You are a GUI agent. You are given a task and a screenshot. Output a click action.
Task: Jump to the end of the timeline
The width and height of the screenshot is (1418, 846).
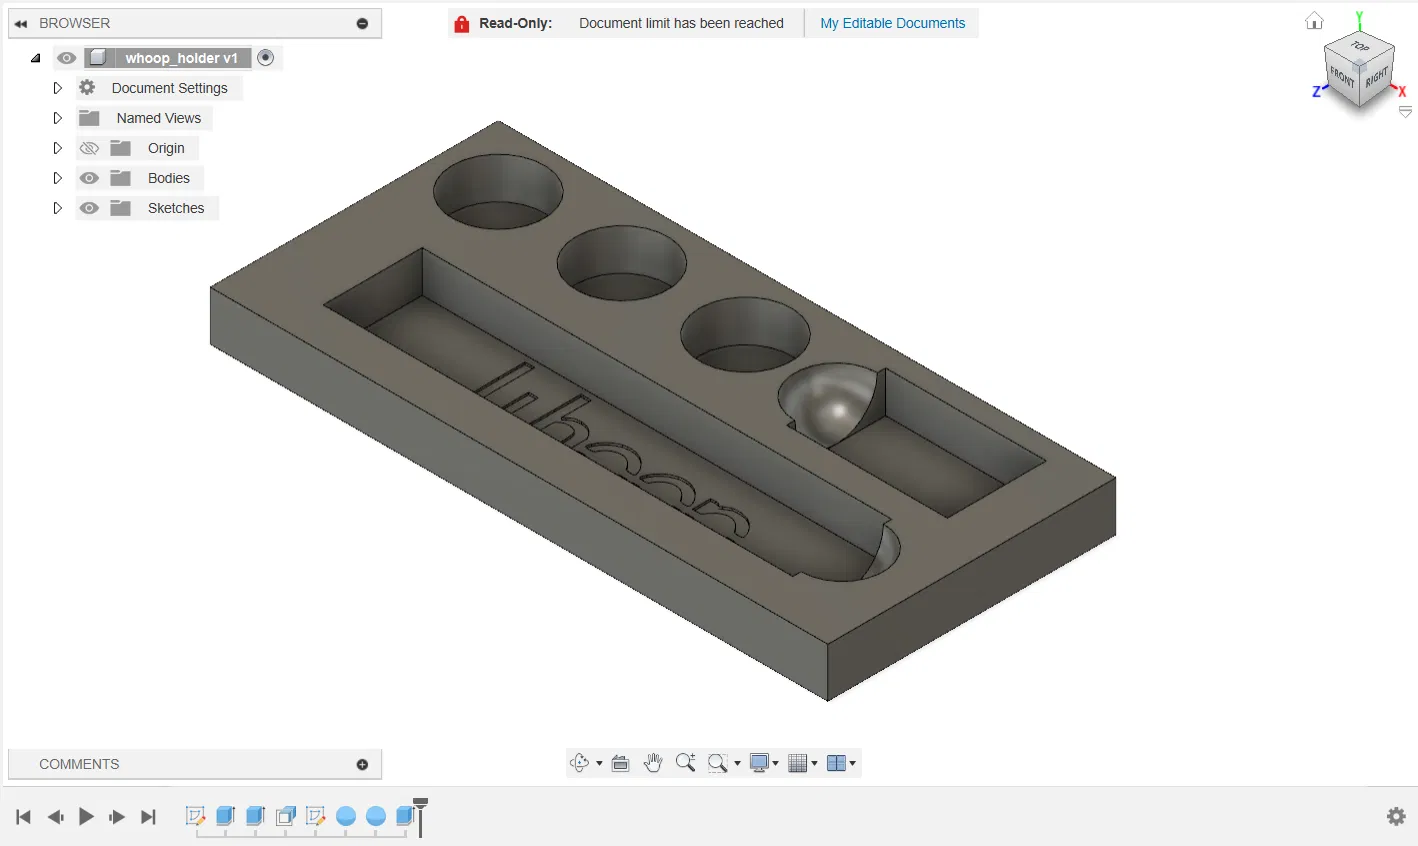pos(148,817)
